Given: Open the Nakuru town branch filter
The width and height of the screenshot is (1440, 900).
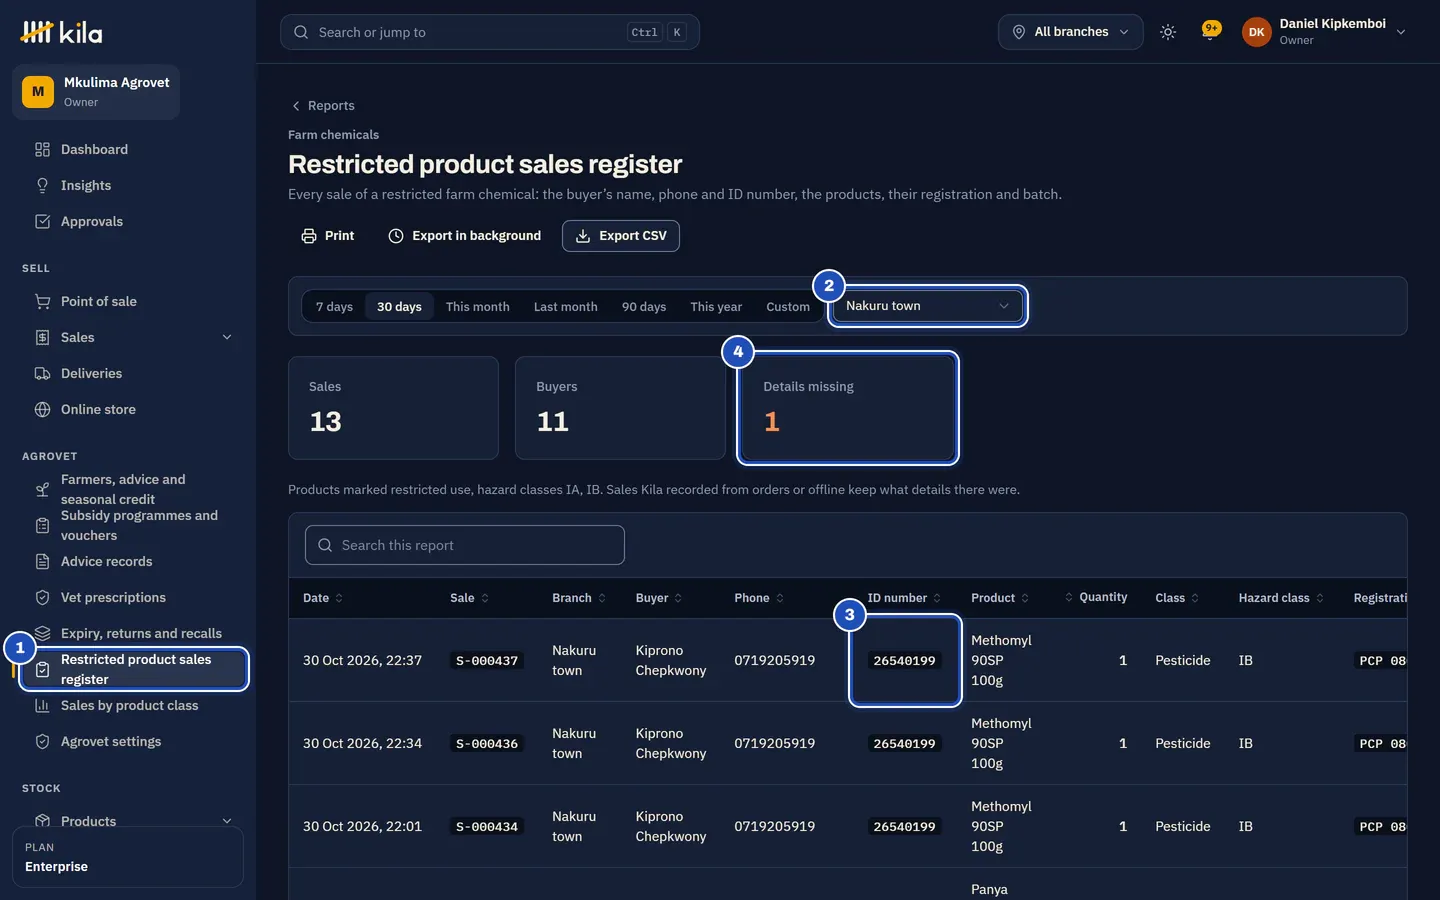Looking at the screenshot, I should [x=928, y=306].
